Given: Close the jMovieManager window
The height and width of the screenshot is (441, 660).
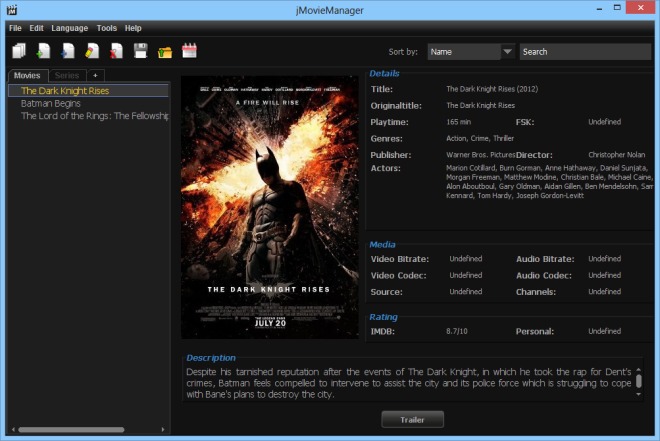Looking at the screenshot, I should [640, 8].
